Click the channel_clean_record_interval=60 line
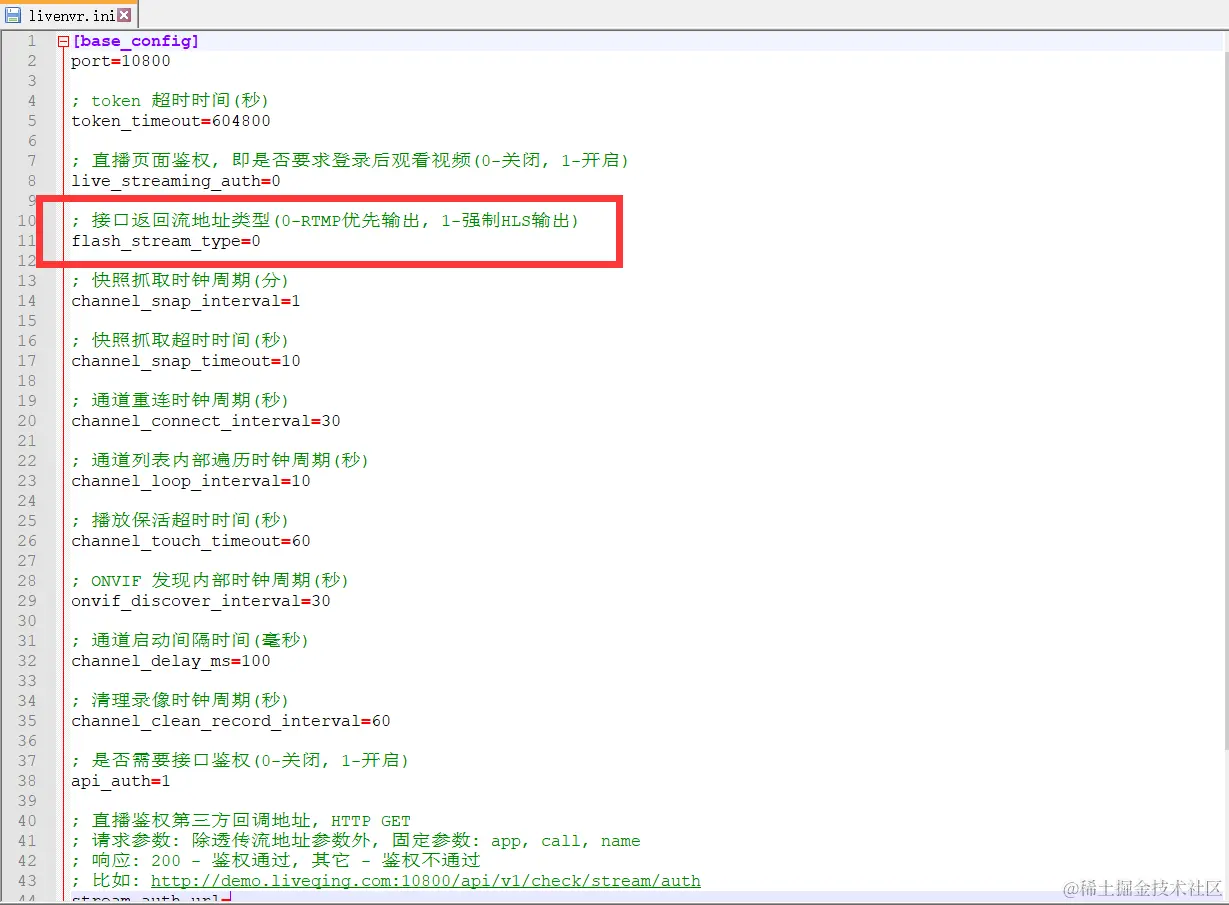Screen dimensions: 1229x905 point(231,721)
